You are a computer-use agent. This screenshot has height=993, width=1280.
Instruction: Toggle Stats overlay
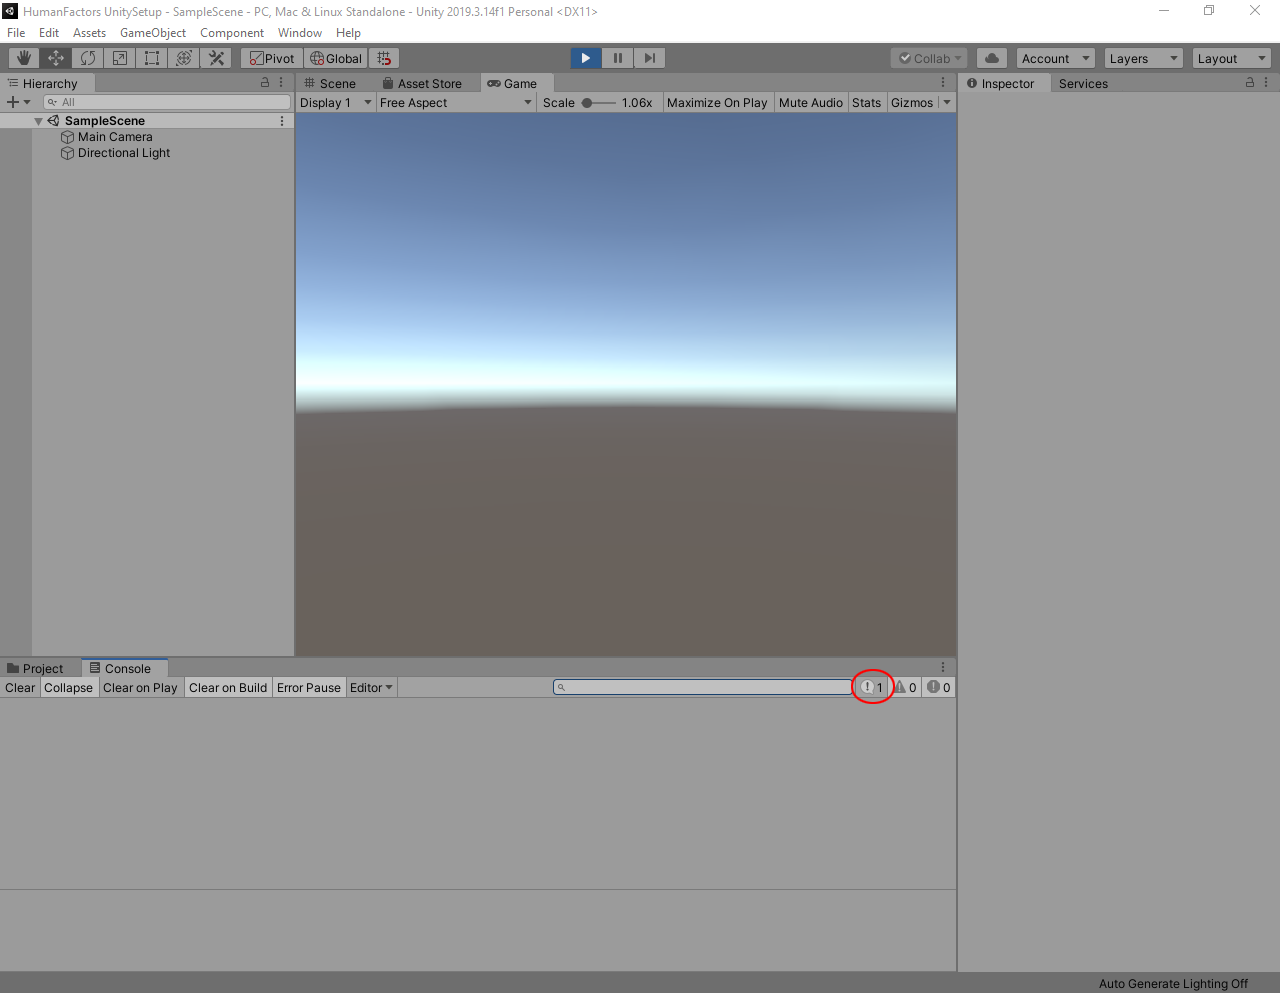tap(867, 102)
